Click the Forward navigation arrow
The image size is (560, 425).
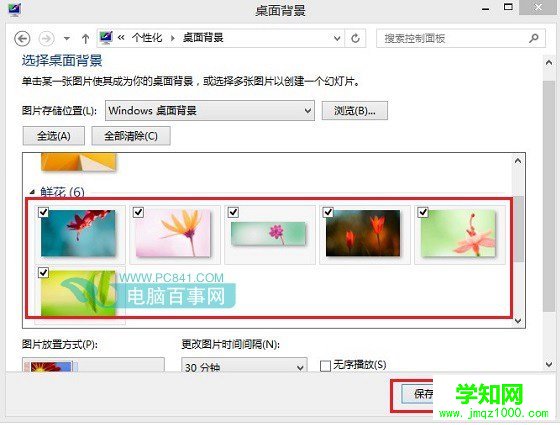point(47,38)
